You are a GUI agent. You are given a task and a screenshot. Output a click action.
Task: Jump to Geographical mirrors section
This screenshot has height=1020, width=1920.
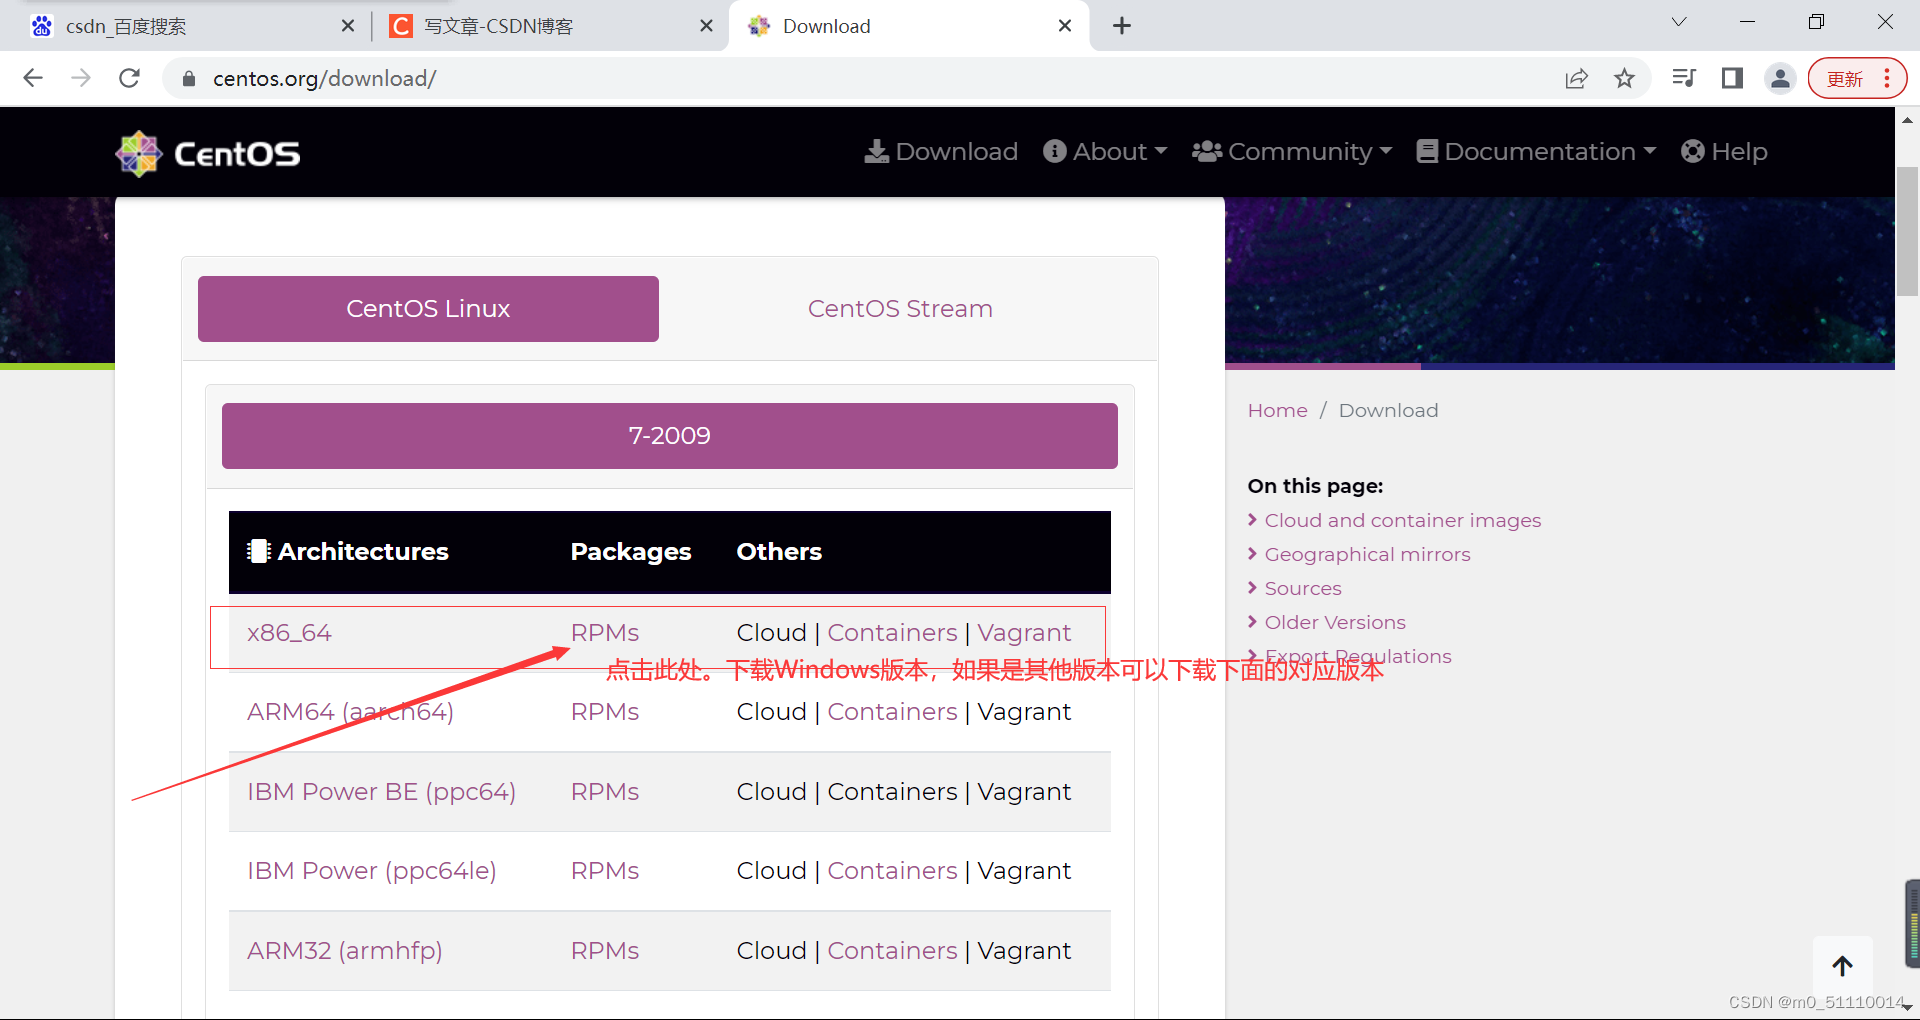(x=1368, y=555)
